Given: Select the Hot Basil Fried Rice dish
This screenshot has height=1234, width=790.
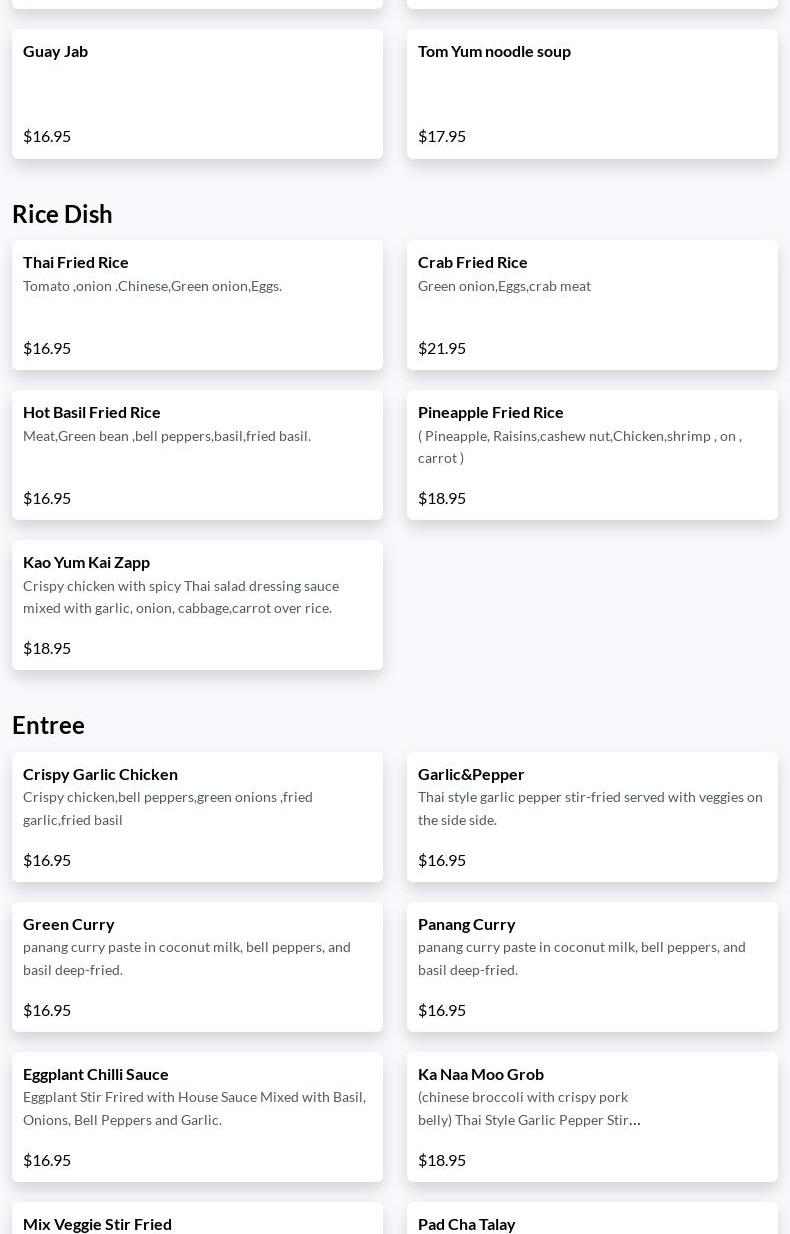Looking at the screenshot, I should (197, 455).
